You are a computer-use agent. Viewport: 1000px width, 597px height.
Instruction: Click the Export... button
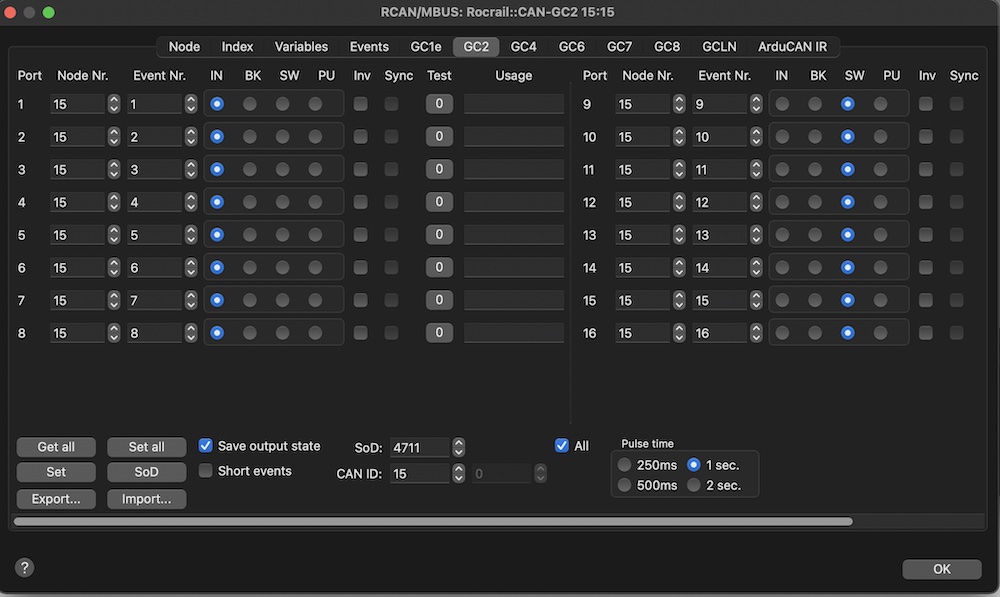(56, 498)
